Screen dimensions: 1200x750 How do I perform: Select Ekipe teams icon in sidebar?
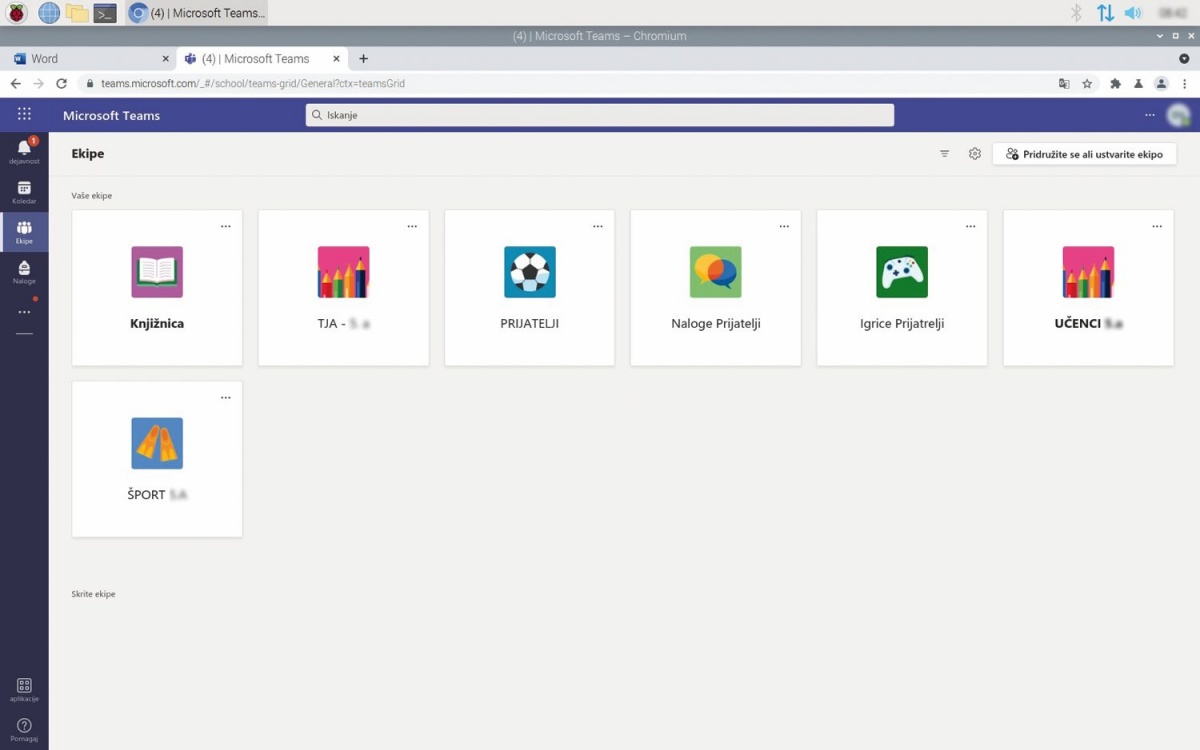click(x=24, y=232)
